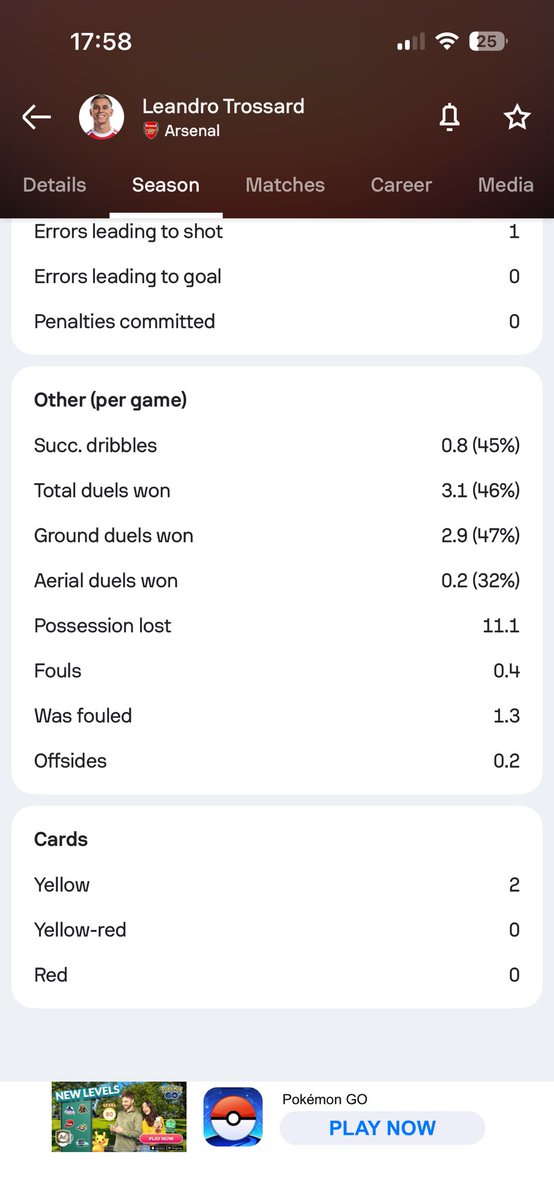Tap the Succ. dribbles stat row
The width and height of the screenshot is (554, 1200).
(277, 446)
